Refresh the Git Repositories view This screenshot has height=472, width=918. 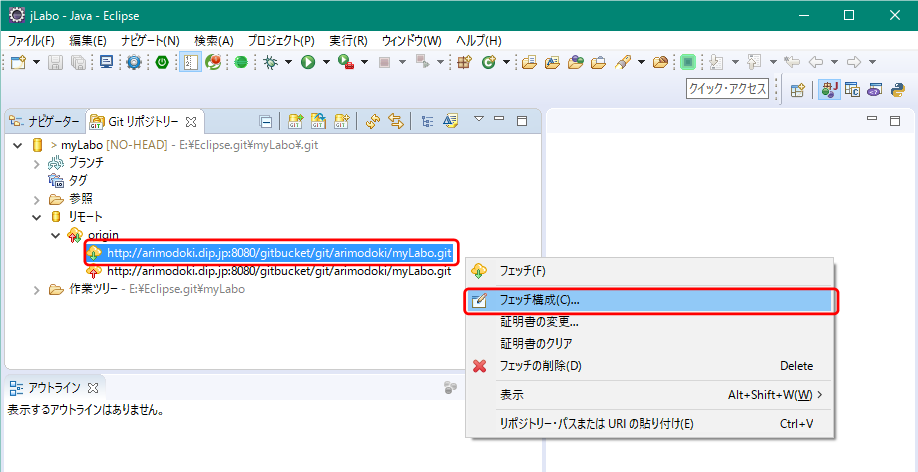click(373, 121)
